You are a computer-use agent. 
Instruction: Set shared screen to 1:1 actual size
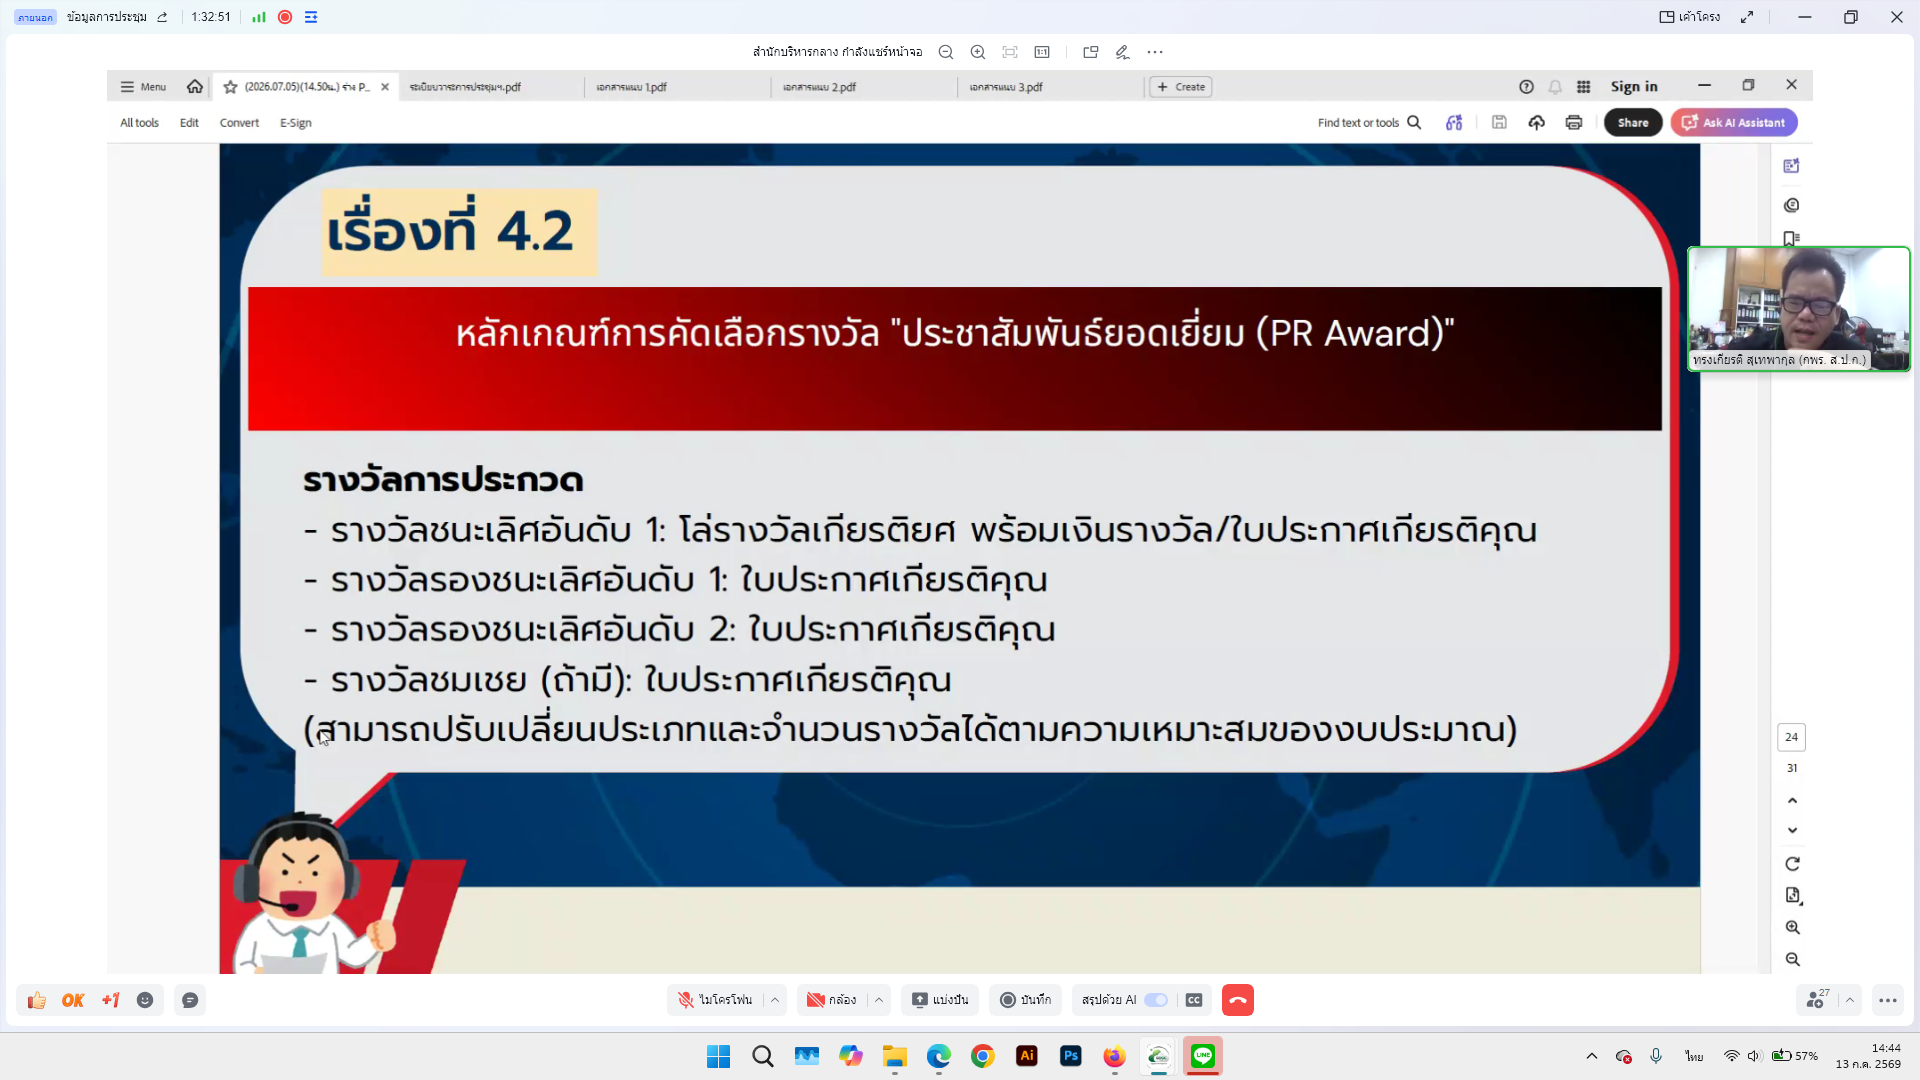pos(1042,52)
